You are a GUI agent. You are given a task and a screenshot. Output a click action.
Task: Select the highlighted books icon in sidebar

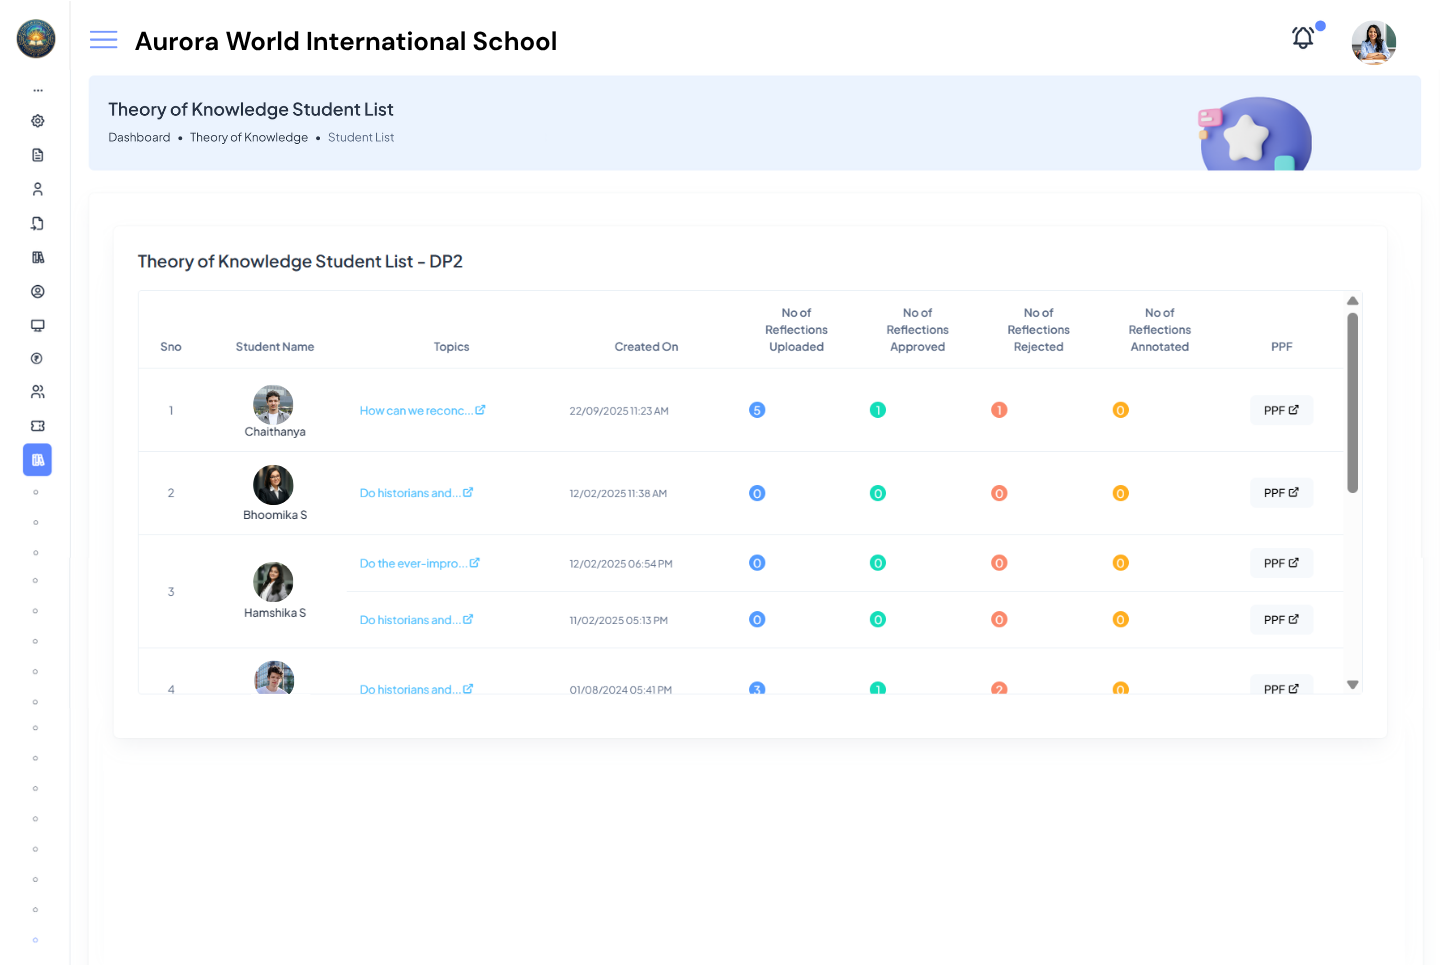[x=38, y=460]
